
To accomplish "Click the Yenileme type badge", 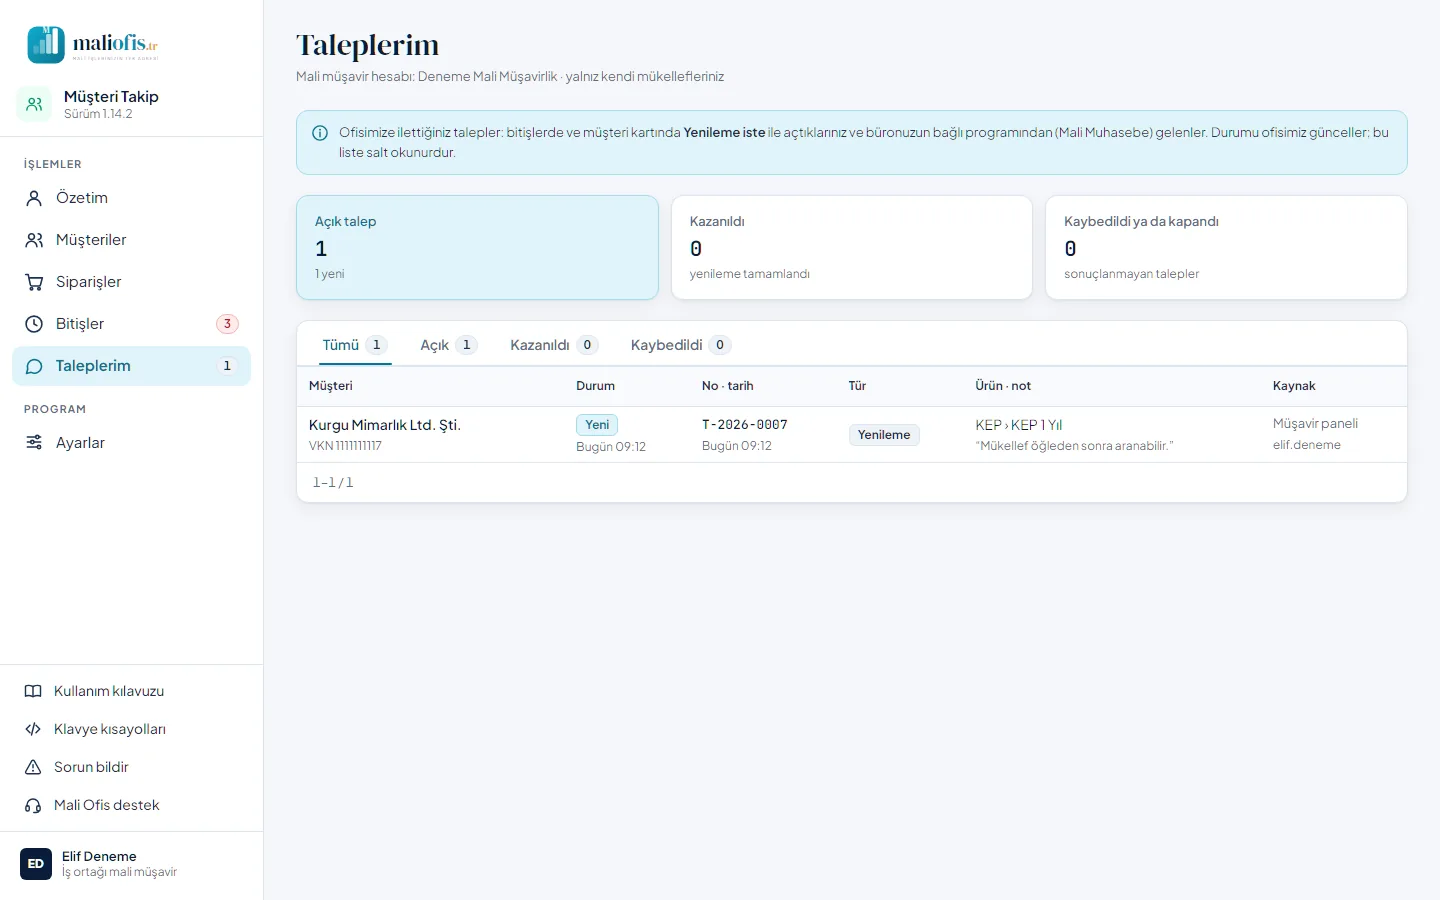I will pyautogui.click(x=884, y=435).
